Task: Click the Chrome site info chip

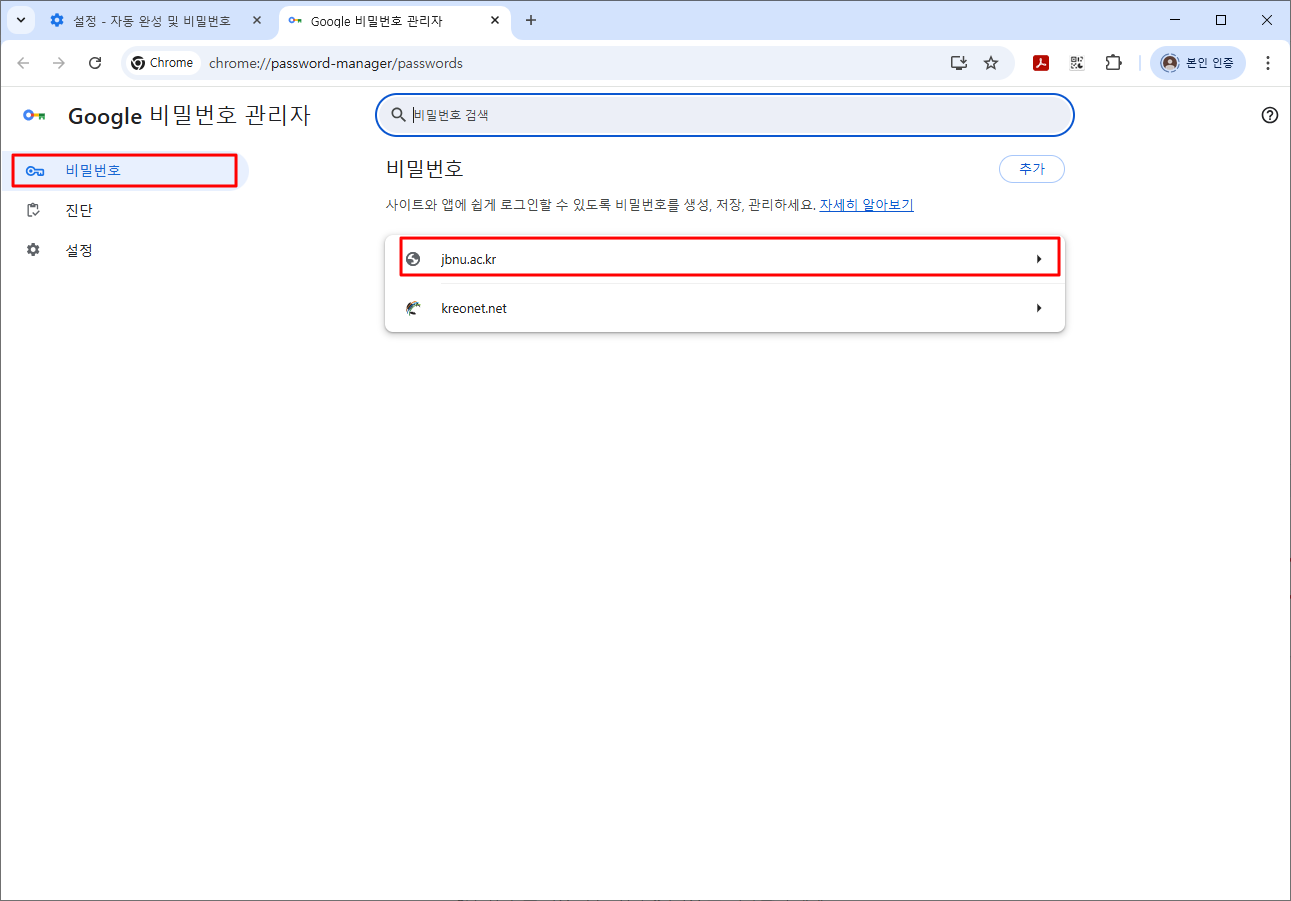Action: pos(162,63)
